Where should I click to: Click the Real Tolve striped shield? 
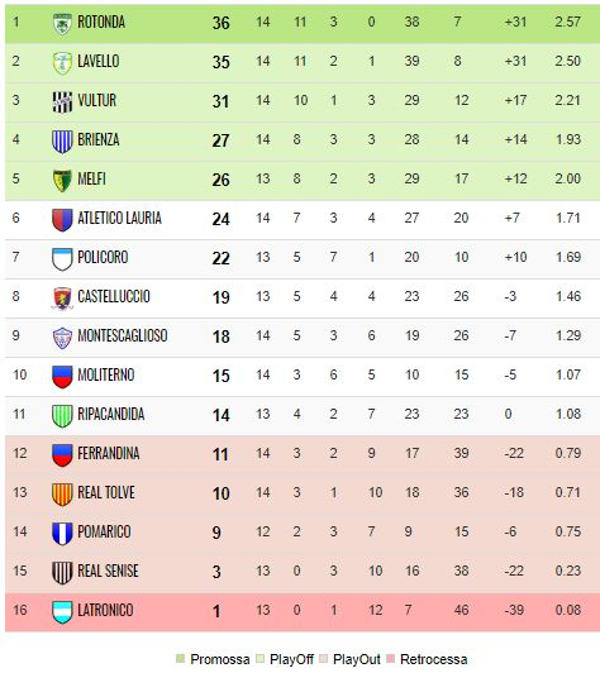[62, 494]
